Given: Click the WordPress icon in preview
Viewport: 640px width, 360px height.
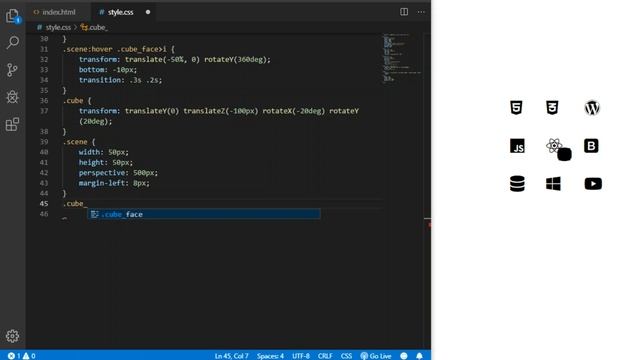Looking at the screenshot, I should click(592, 108).
